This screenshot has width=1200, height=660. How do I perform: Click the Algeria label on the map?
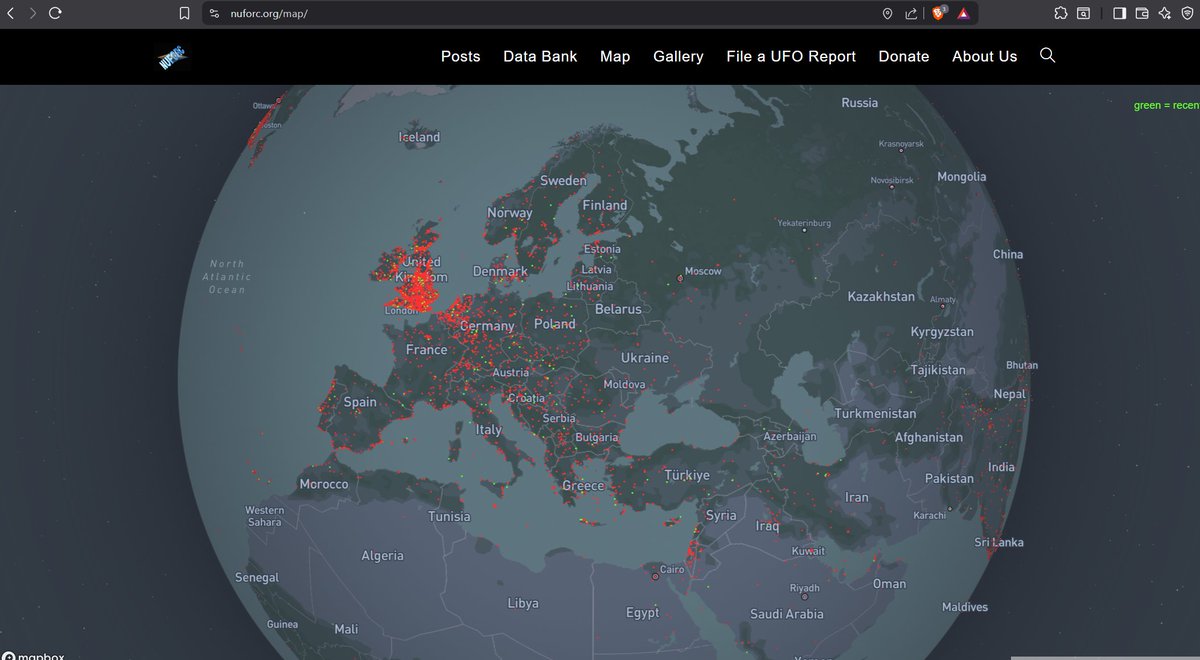(x=383, y=556)
